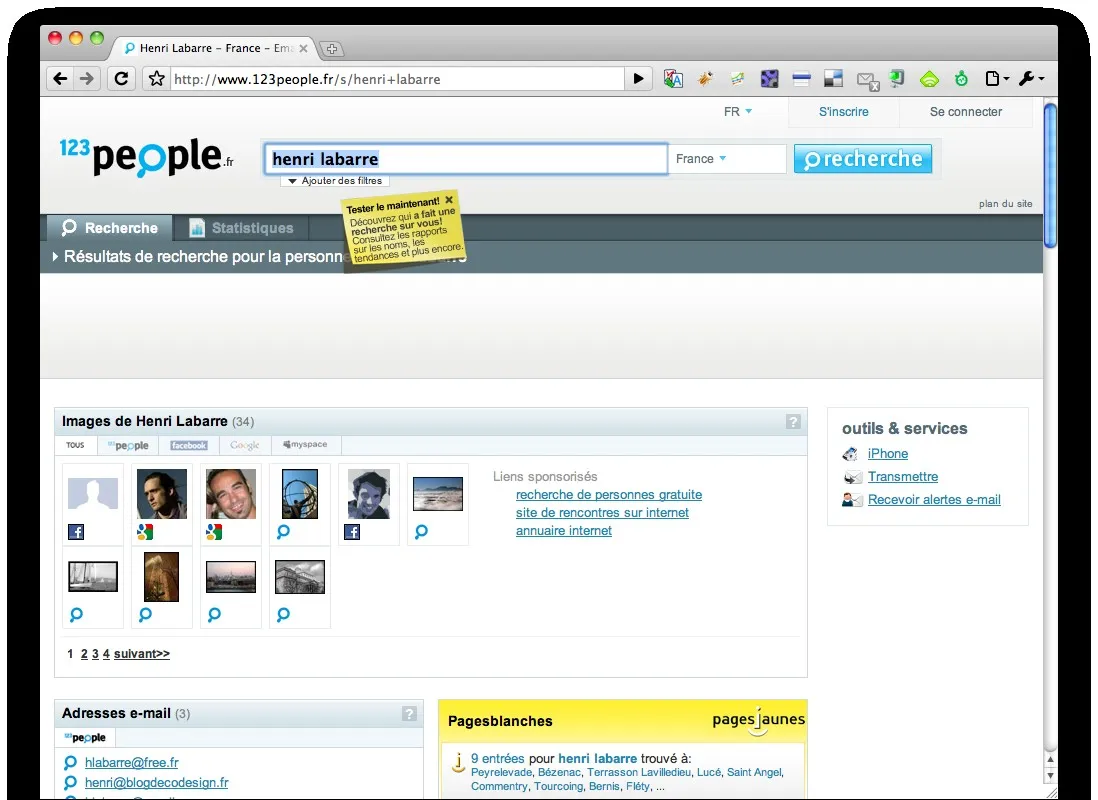The width and height of the screenshot is (1098, 800).
Task: Open help for the Images section
Action: click(x=793, y=422)
